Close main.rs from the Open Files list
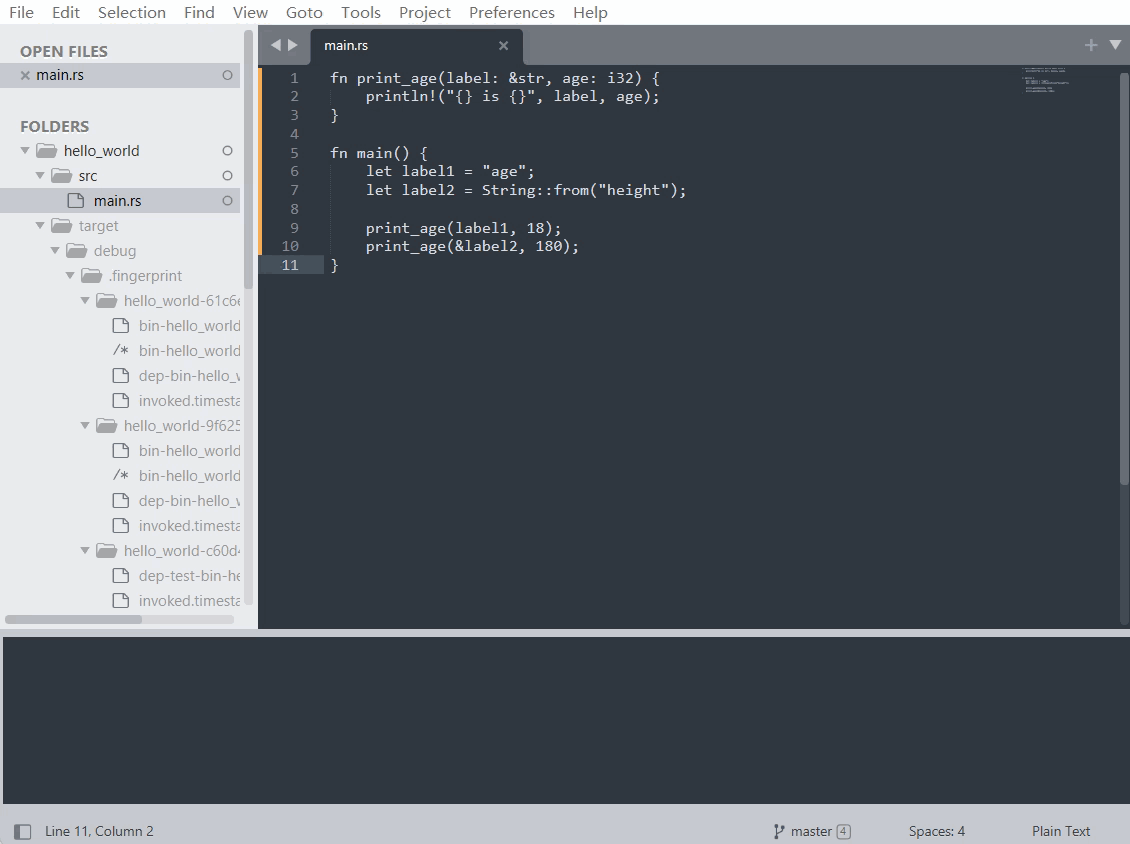 [x=24, y=74]
